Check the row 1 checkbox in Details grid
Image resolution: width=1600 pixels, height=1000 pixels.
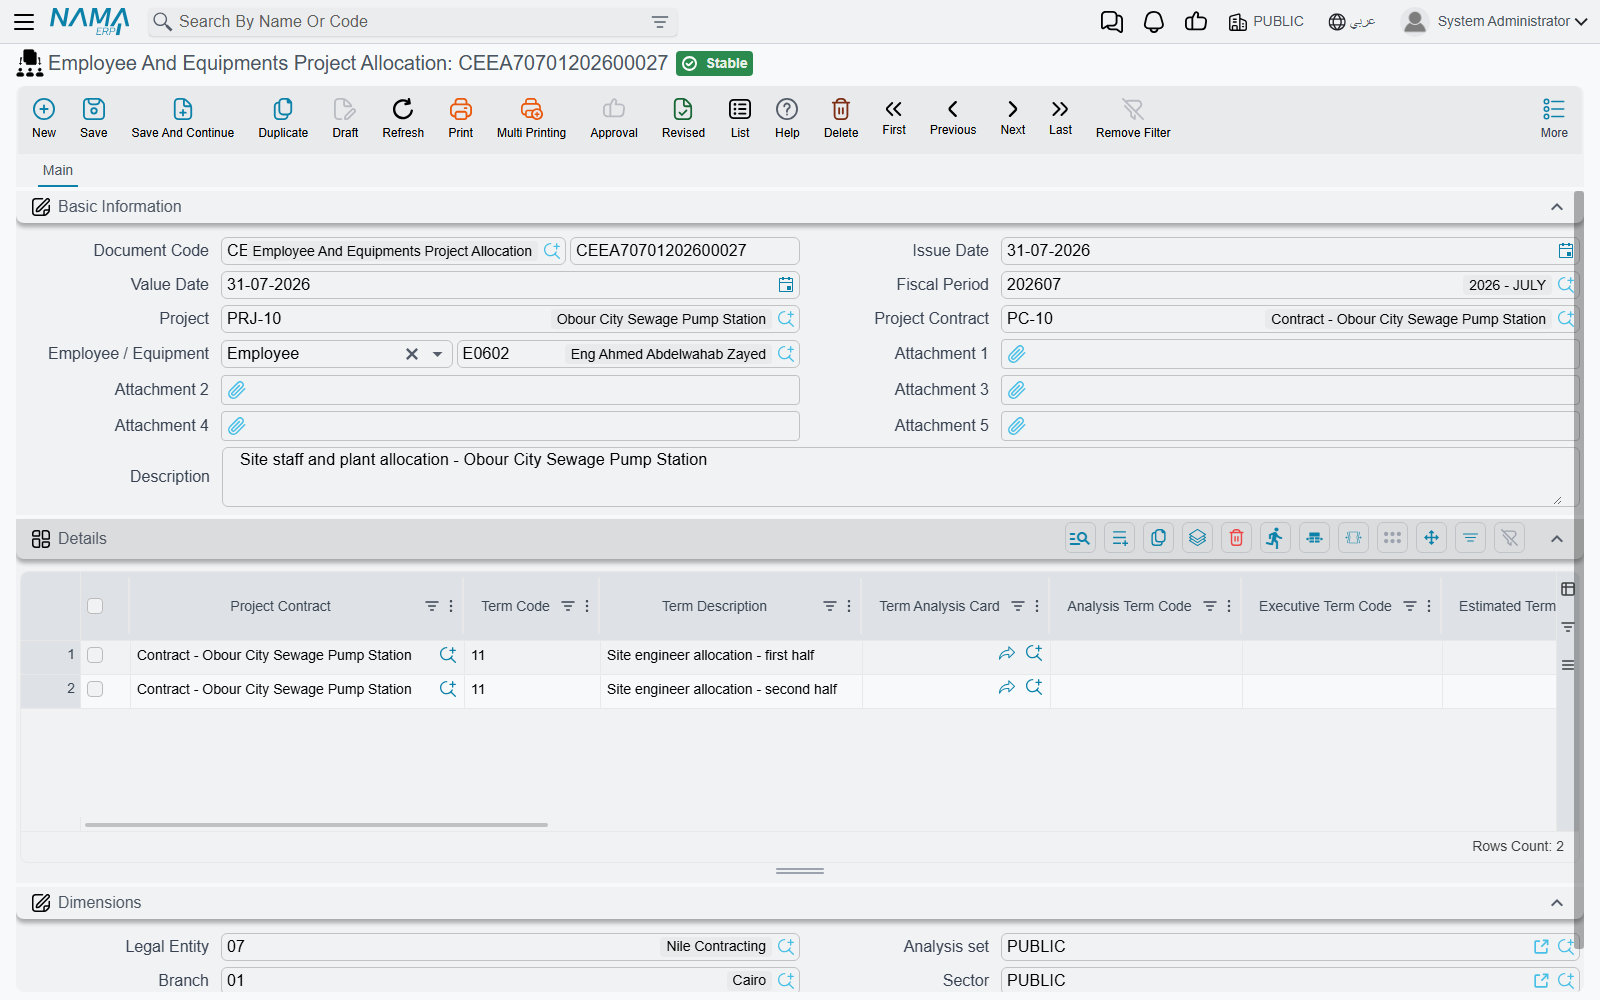(x=95, y=655)
